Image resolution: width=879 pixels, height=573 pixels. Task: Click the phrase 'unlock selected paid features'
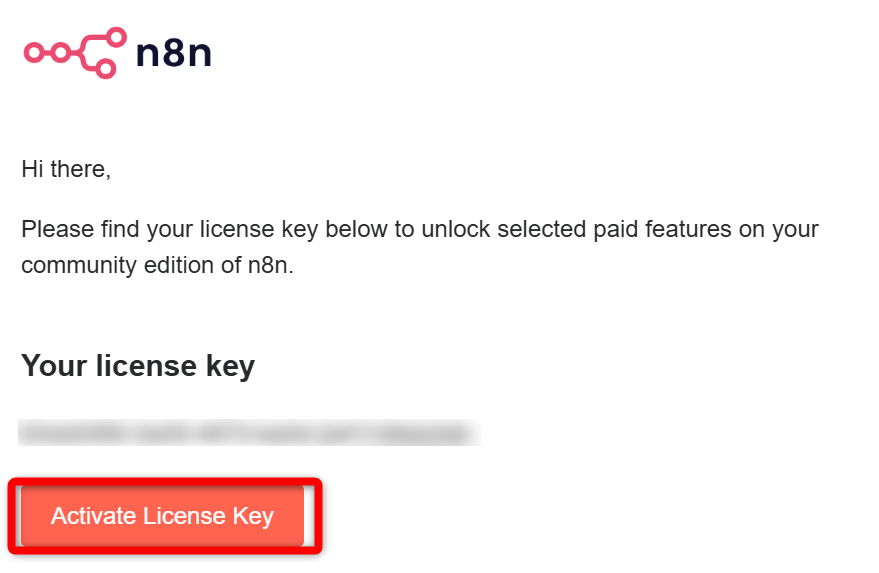click(576, 229)
